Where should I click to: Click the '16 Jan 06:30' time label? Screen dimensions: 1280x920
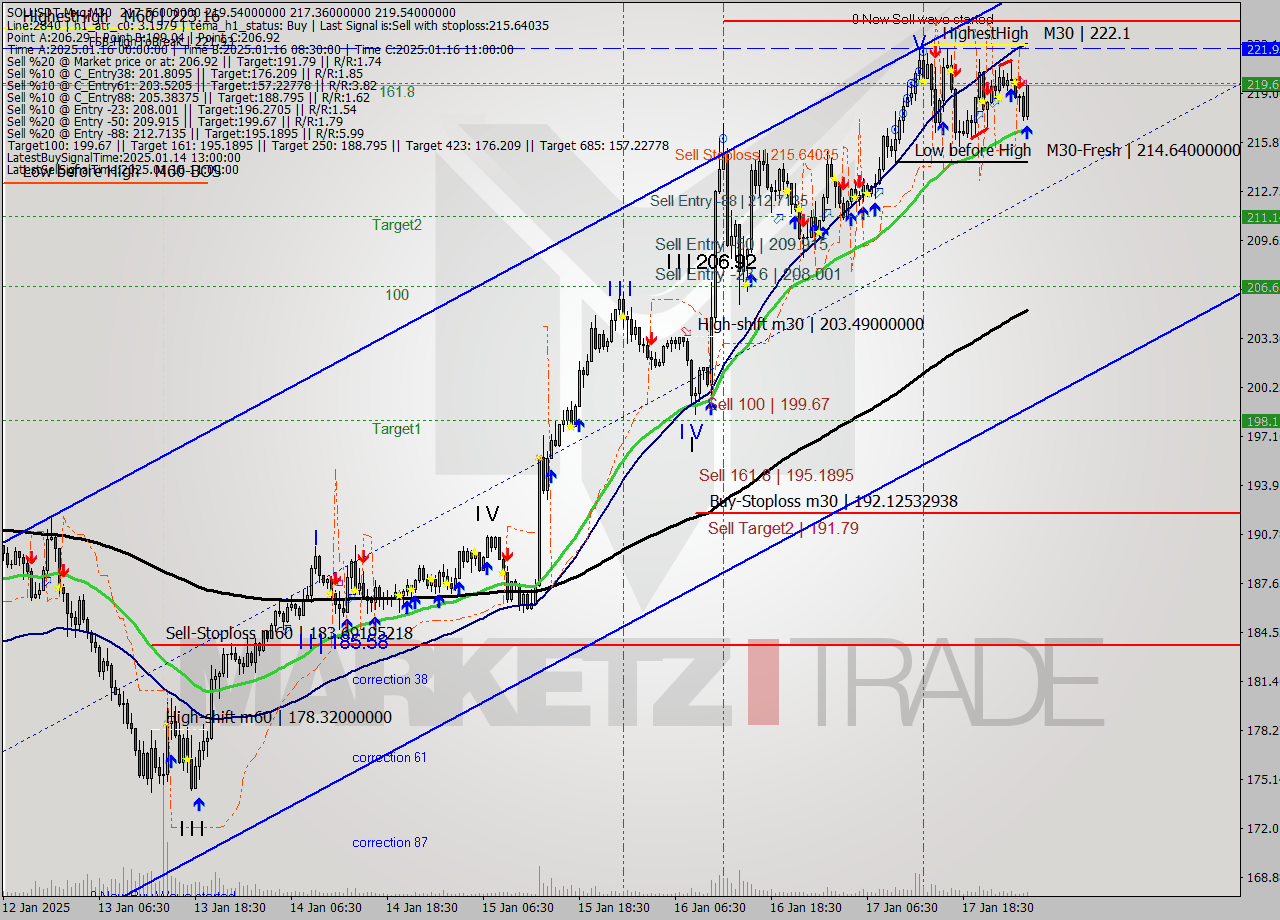[709, 908]
